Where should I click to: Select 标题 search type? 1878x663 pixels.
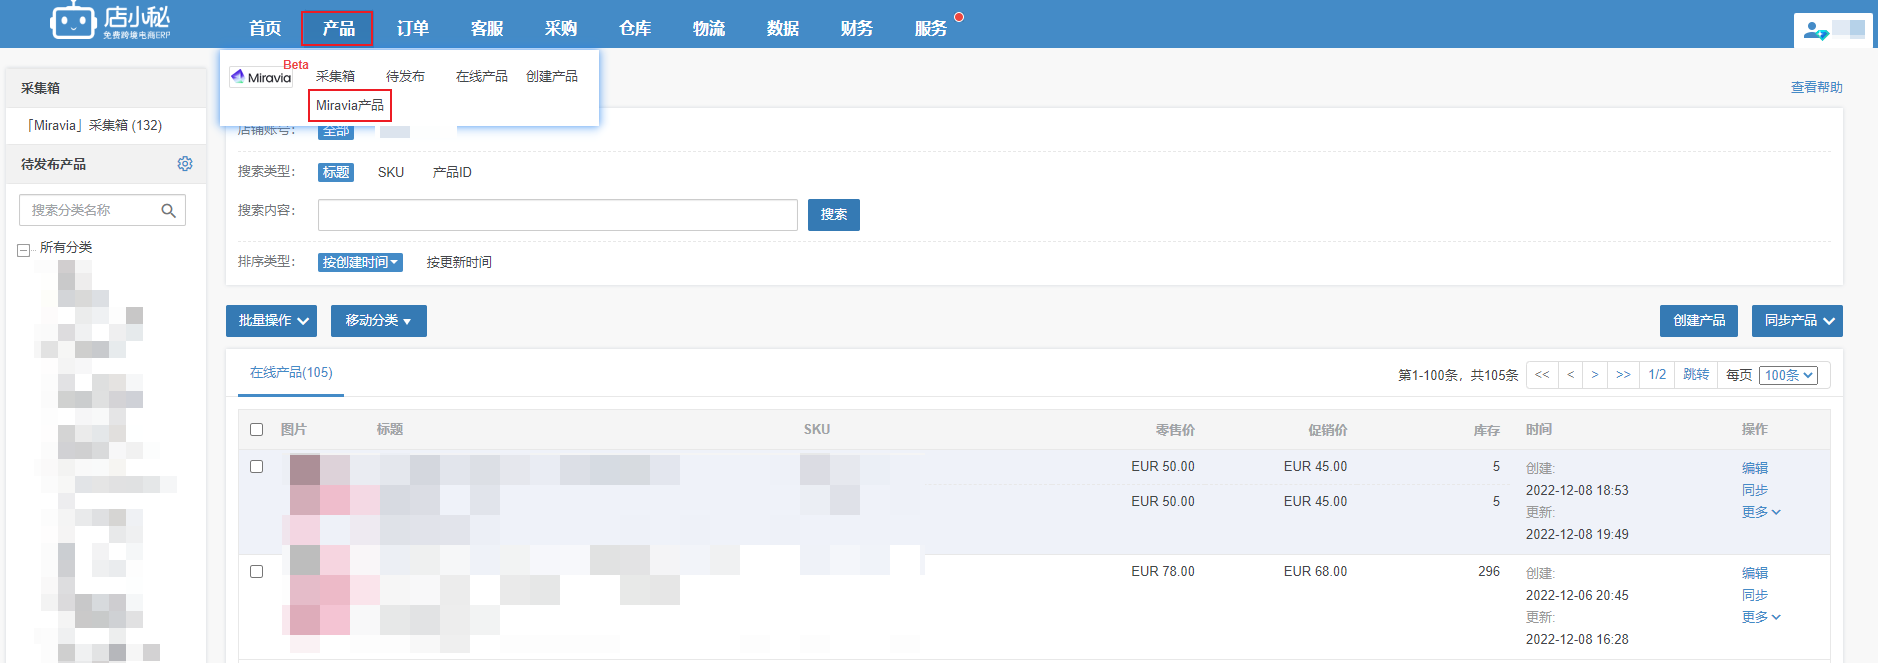(x=336, y=172)
